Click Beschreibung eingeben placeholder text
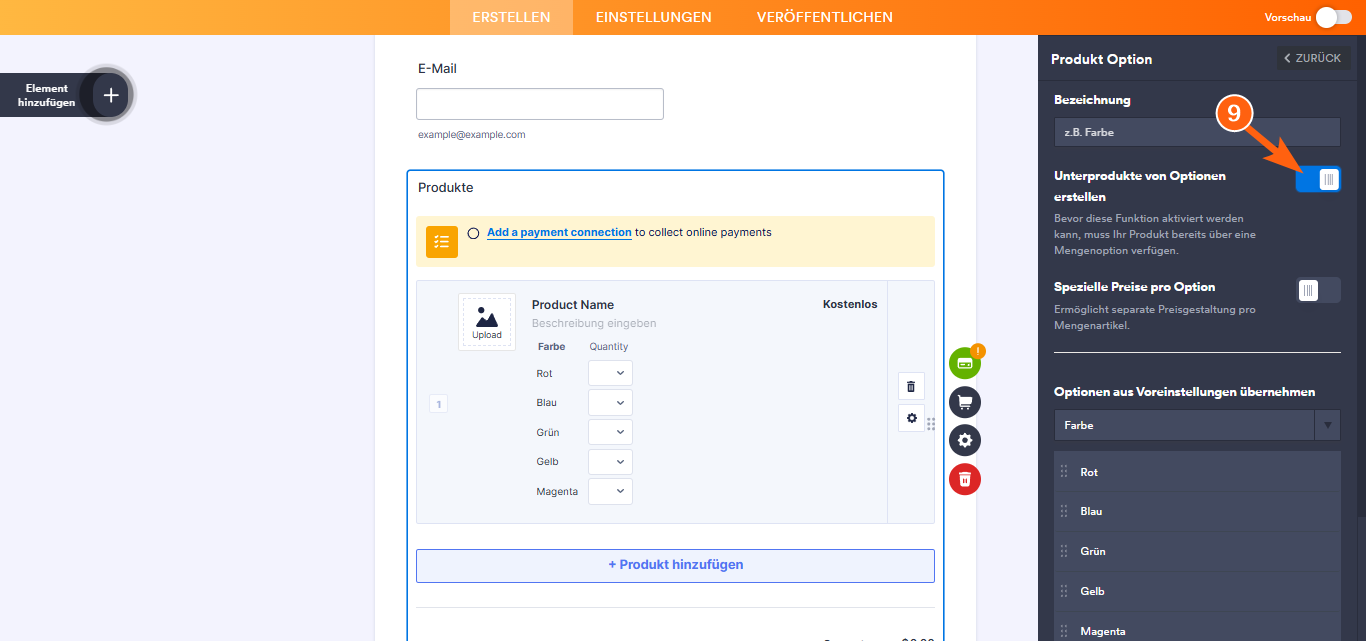The height and width of the screenshot is (641, 1366). [594, 323]
